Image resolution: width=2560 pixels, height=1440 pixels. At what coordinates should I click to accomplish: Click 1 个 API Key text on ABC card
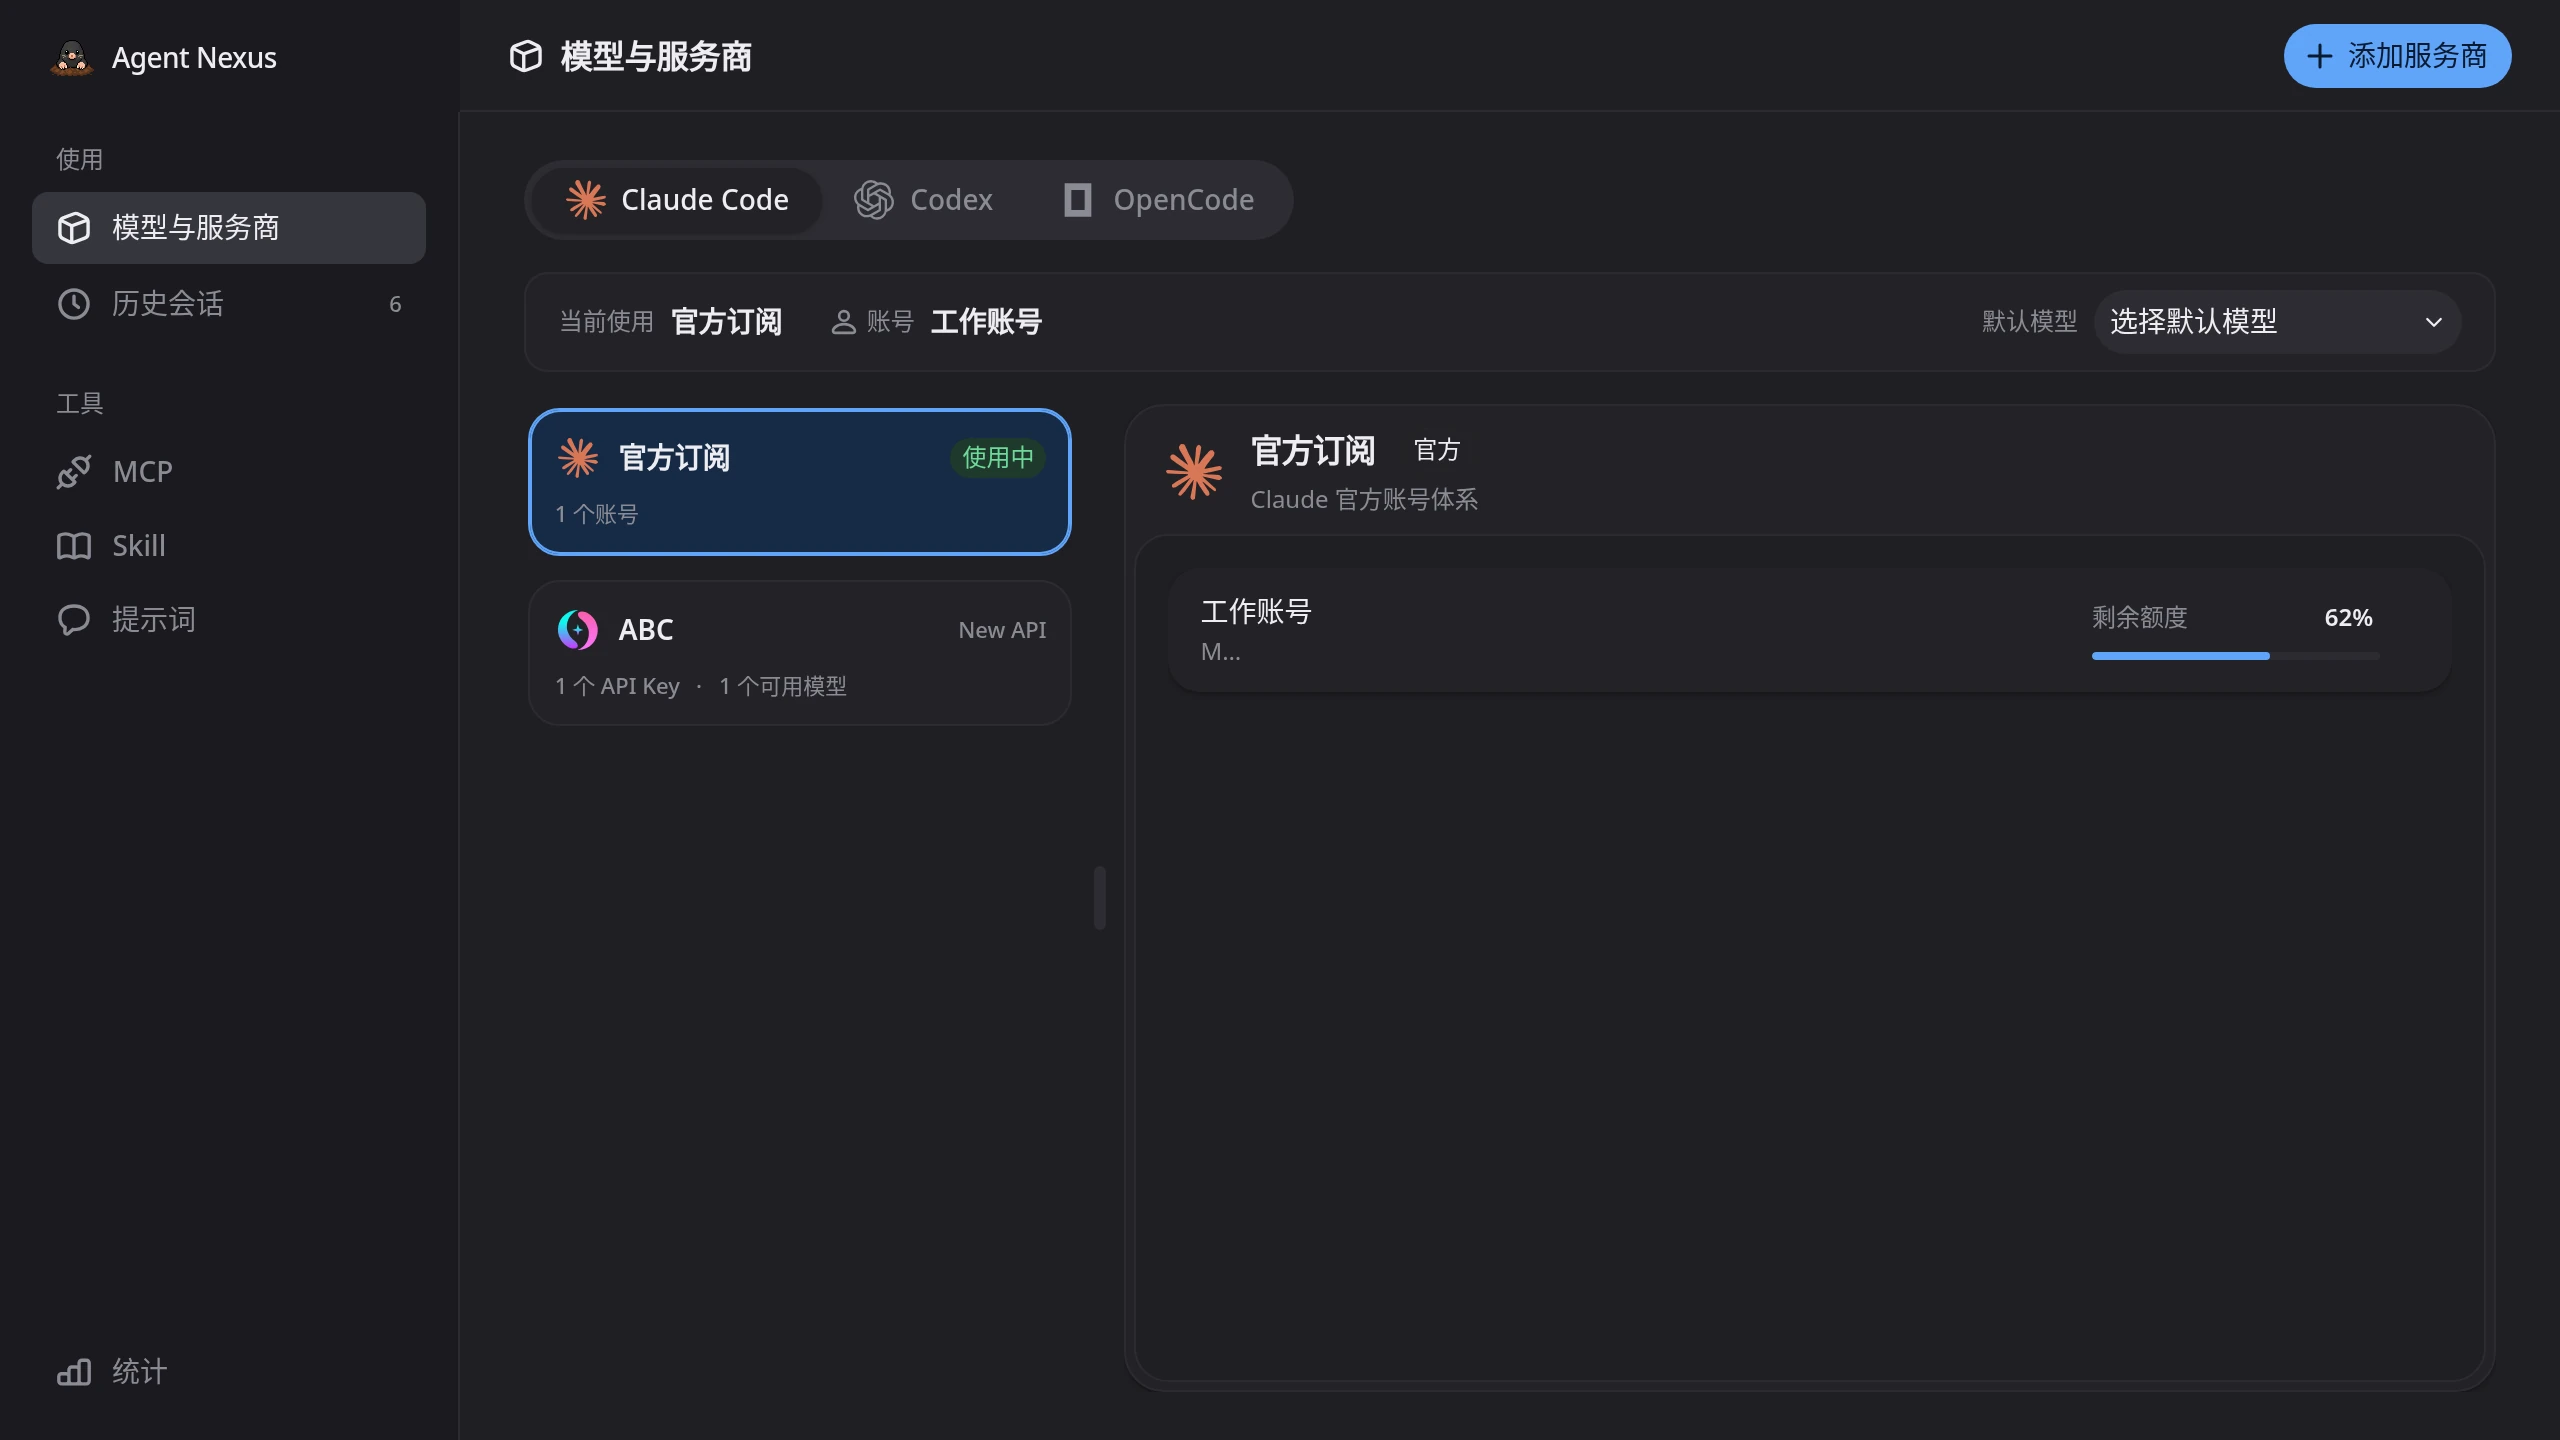617,686
